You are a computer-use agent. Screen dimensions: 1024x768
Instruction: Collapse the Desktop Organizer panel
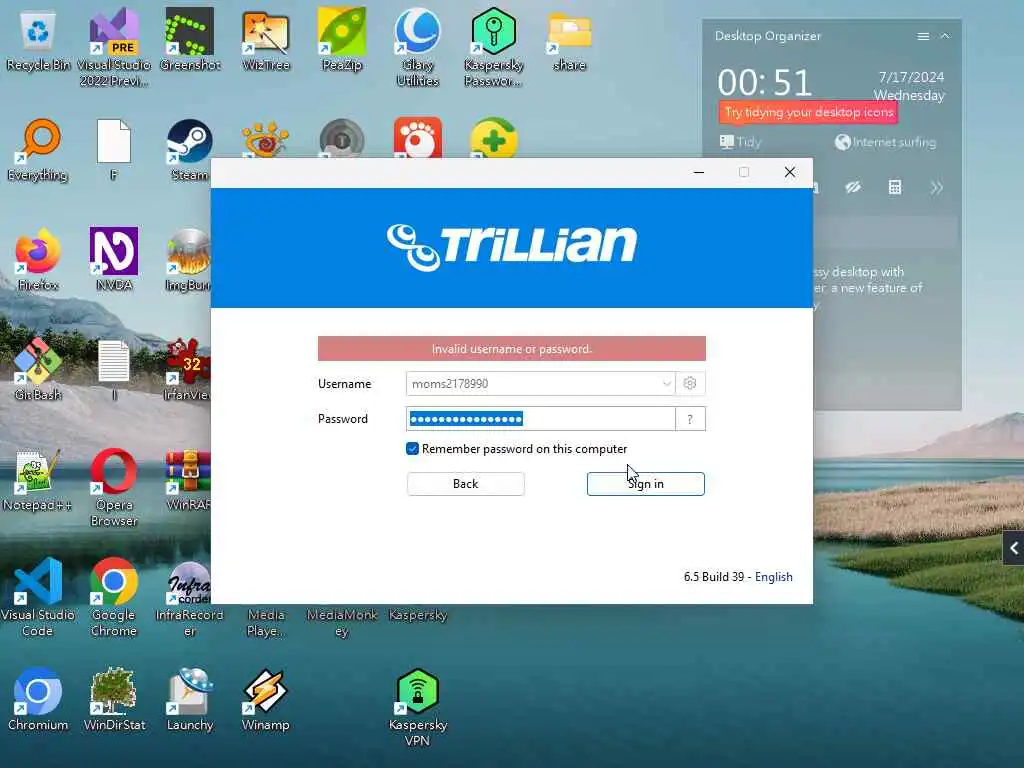pos(945,36)
